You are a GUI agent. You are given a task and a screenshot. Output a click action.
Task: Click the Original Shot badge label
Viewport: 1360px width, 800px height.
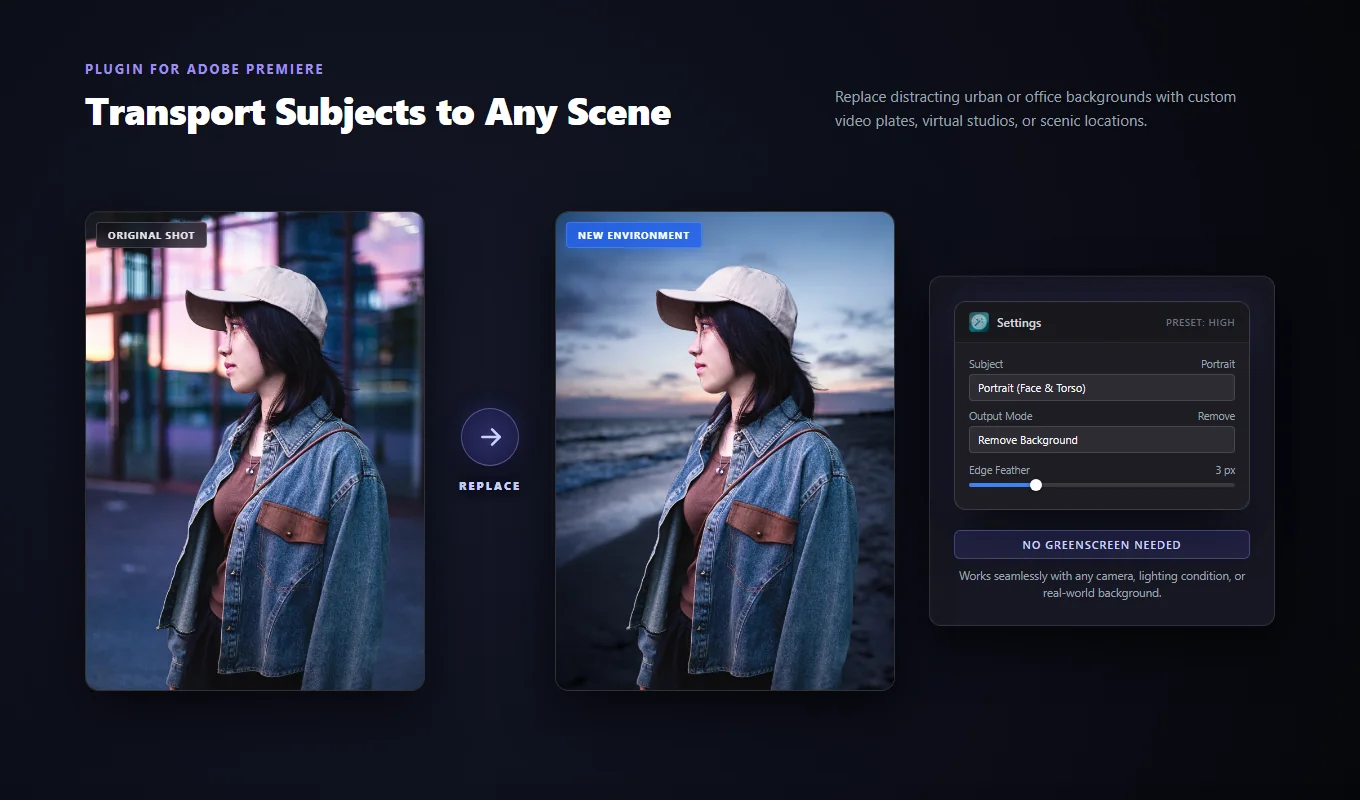click(x=152, y=235)
